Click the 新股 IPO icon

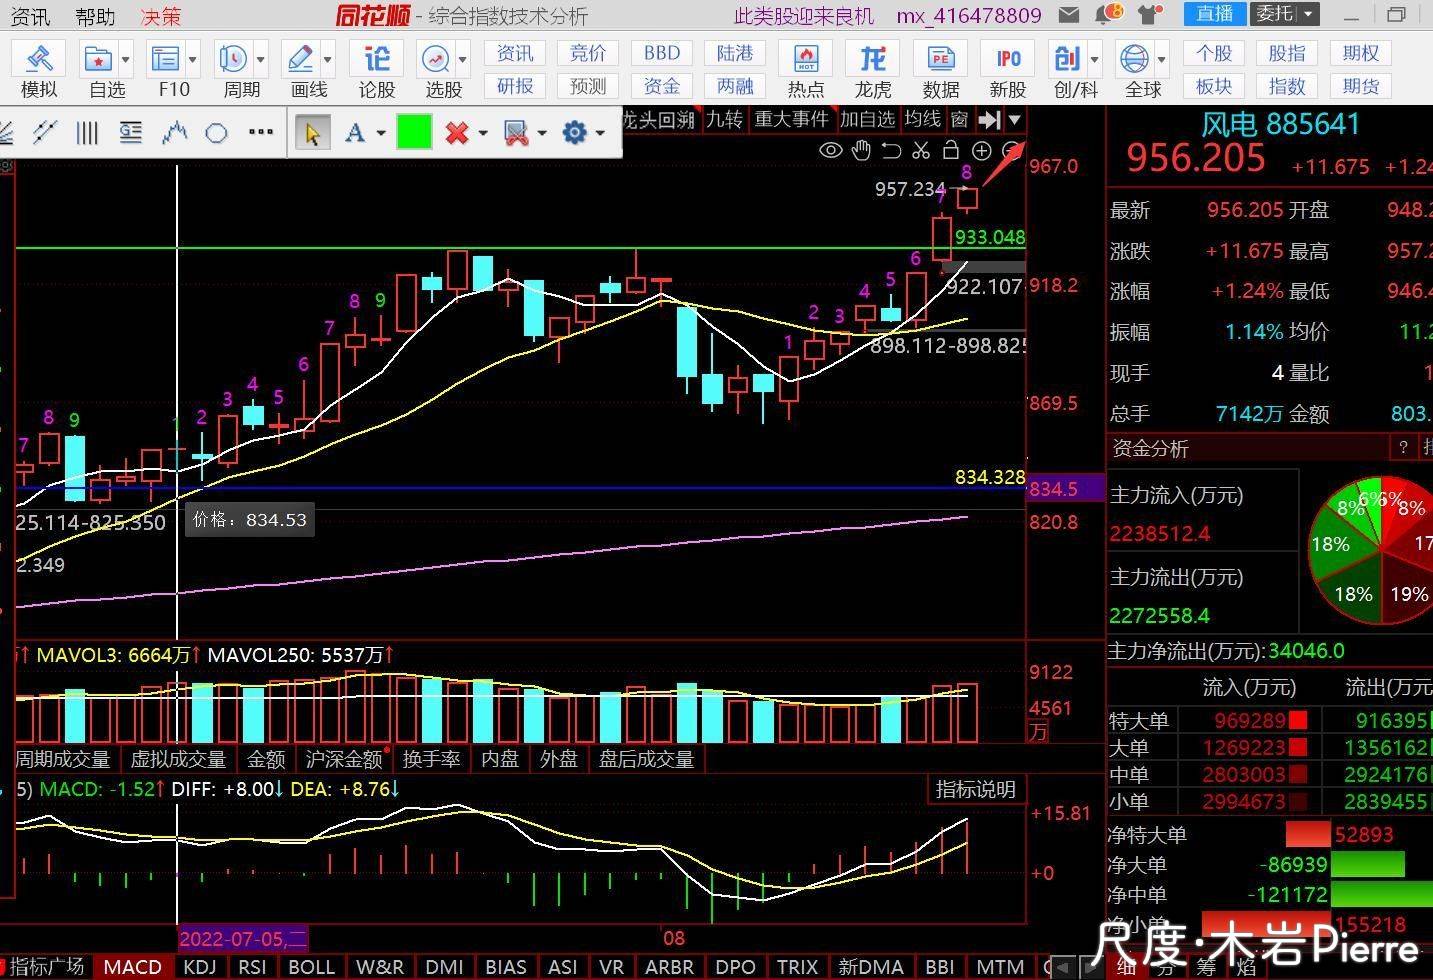(1008, 69)
